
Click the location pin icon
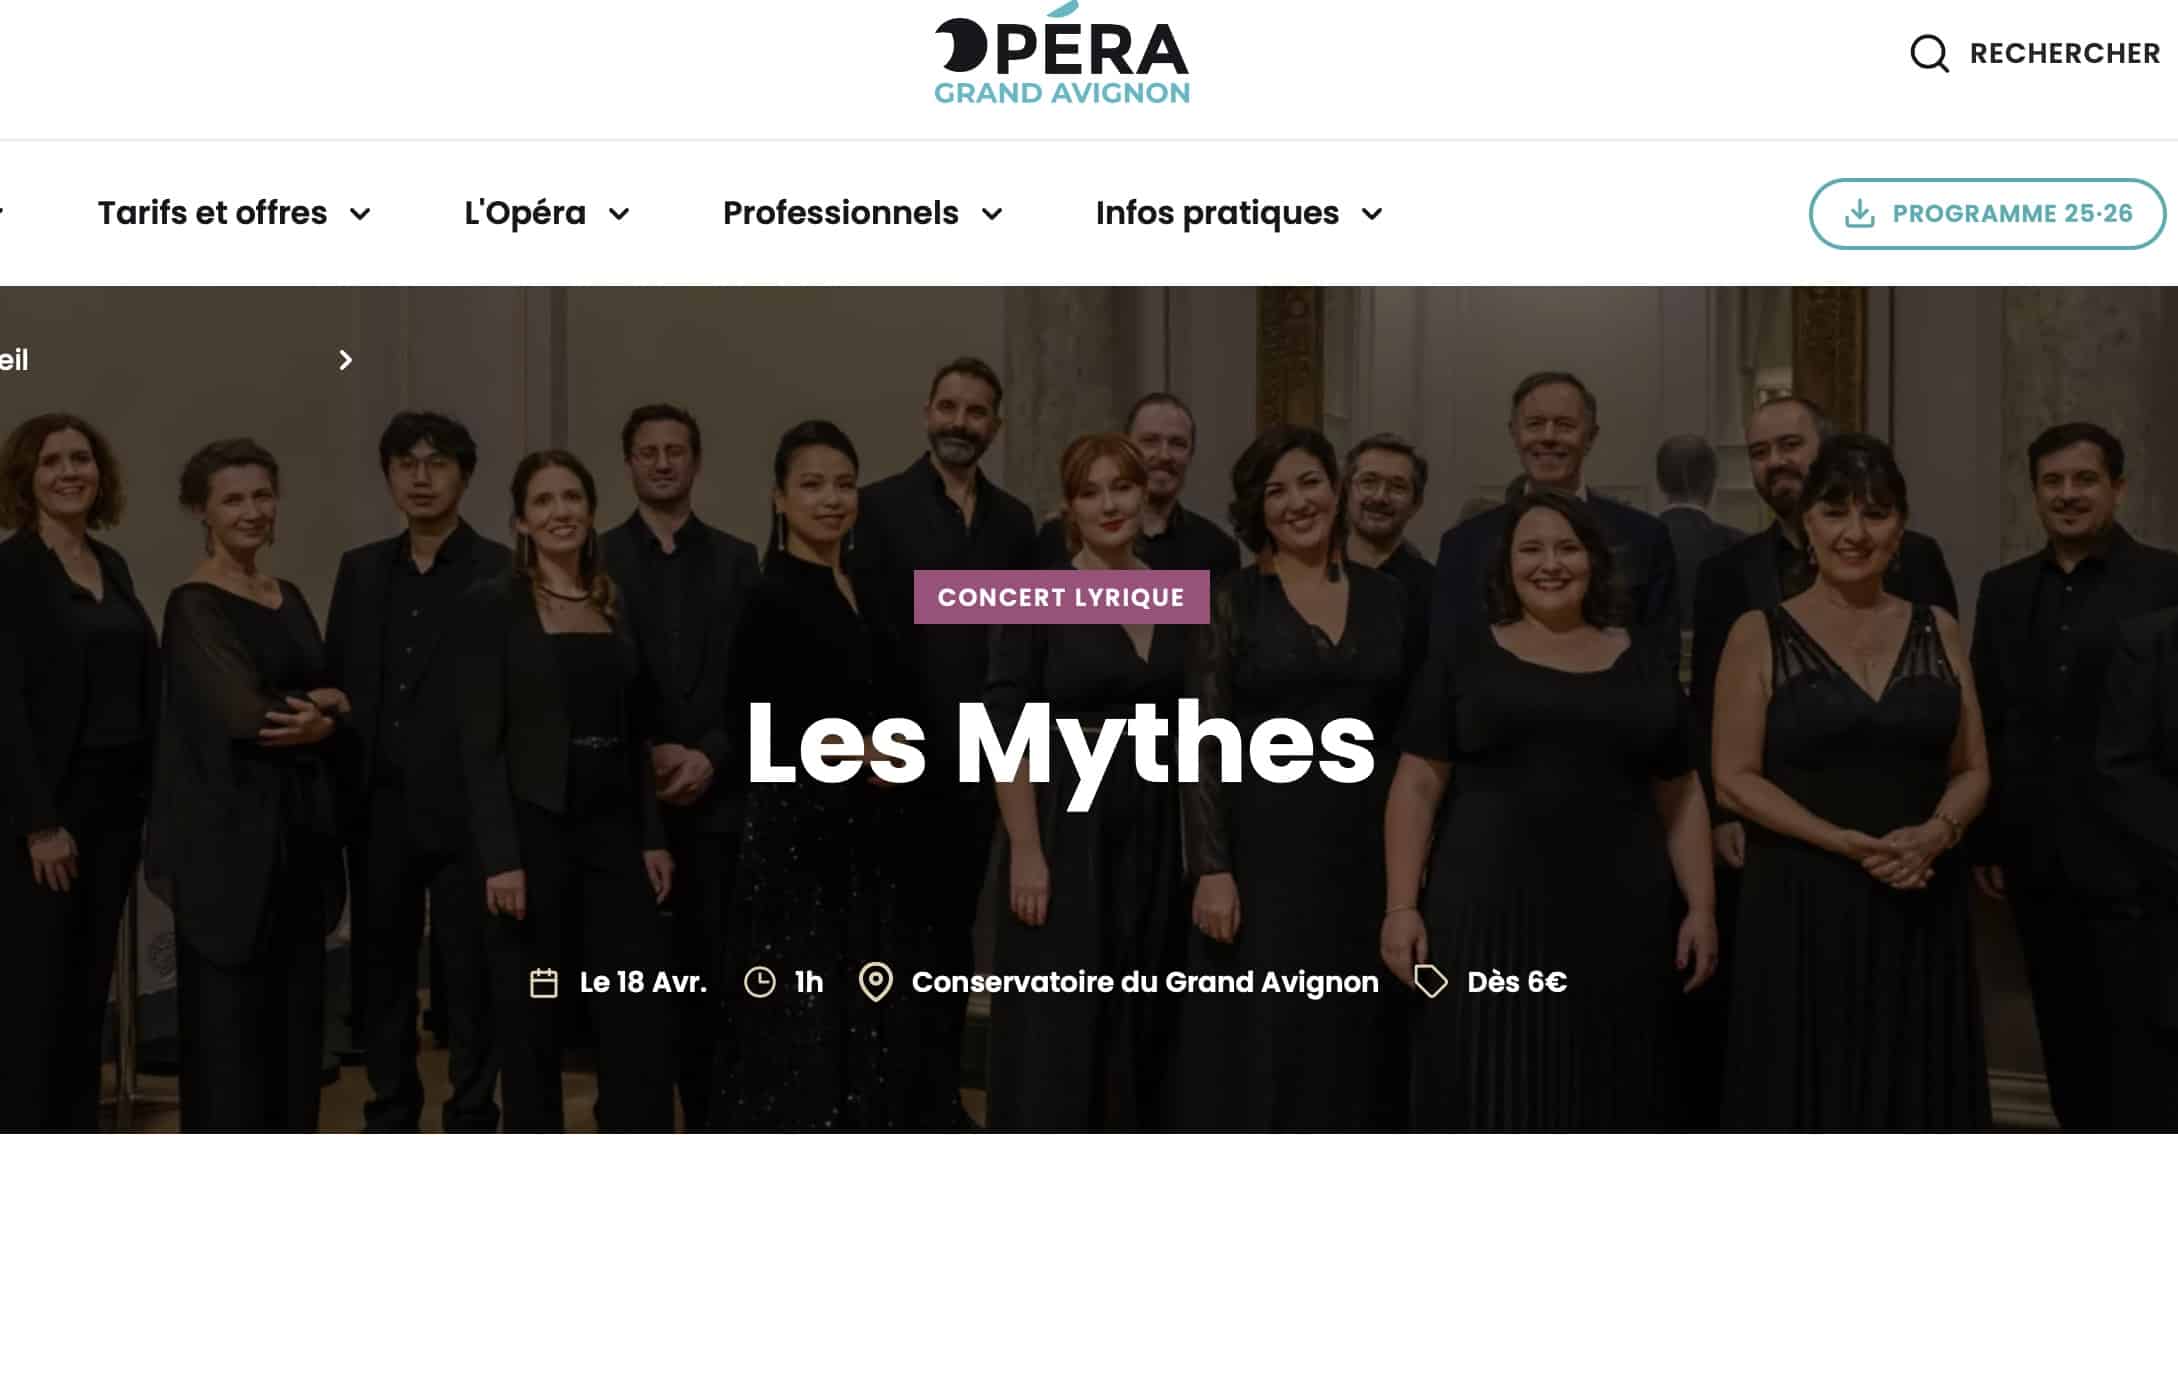point(876,982)
